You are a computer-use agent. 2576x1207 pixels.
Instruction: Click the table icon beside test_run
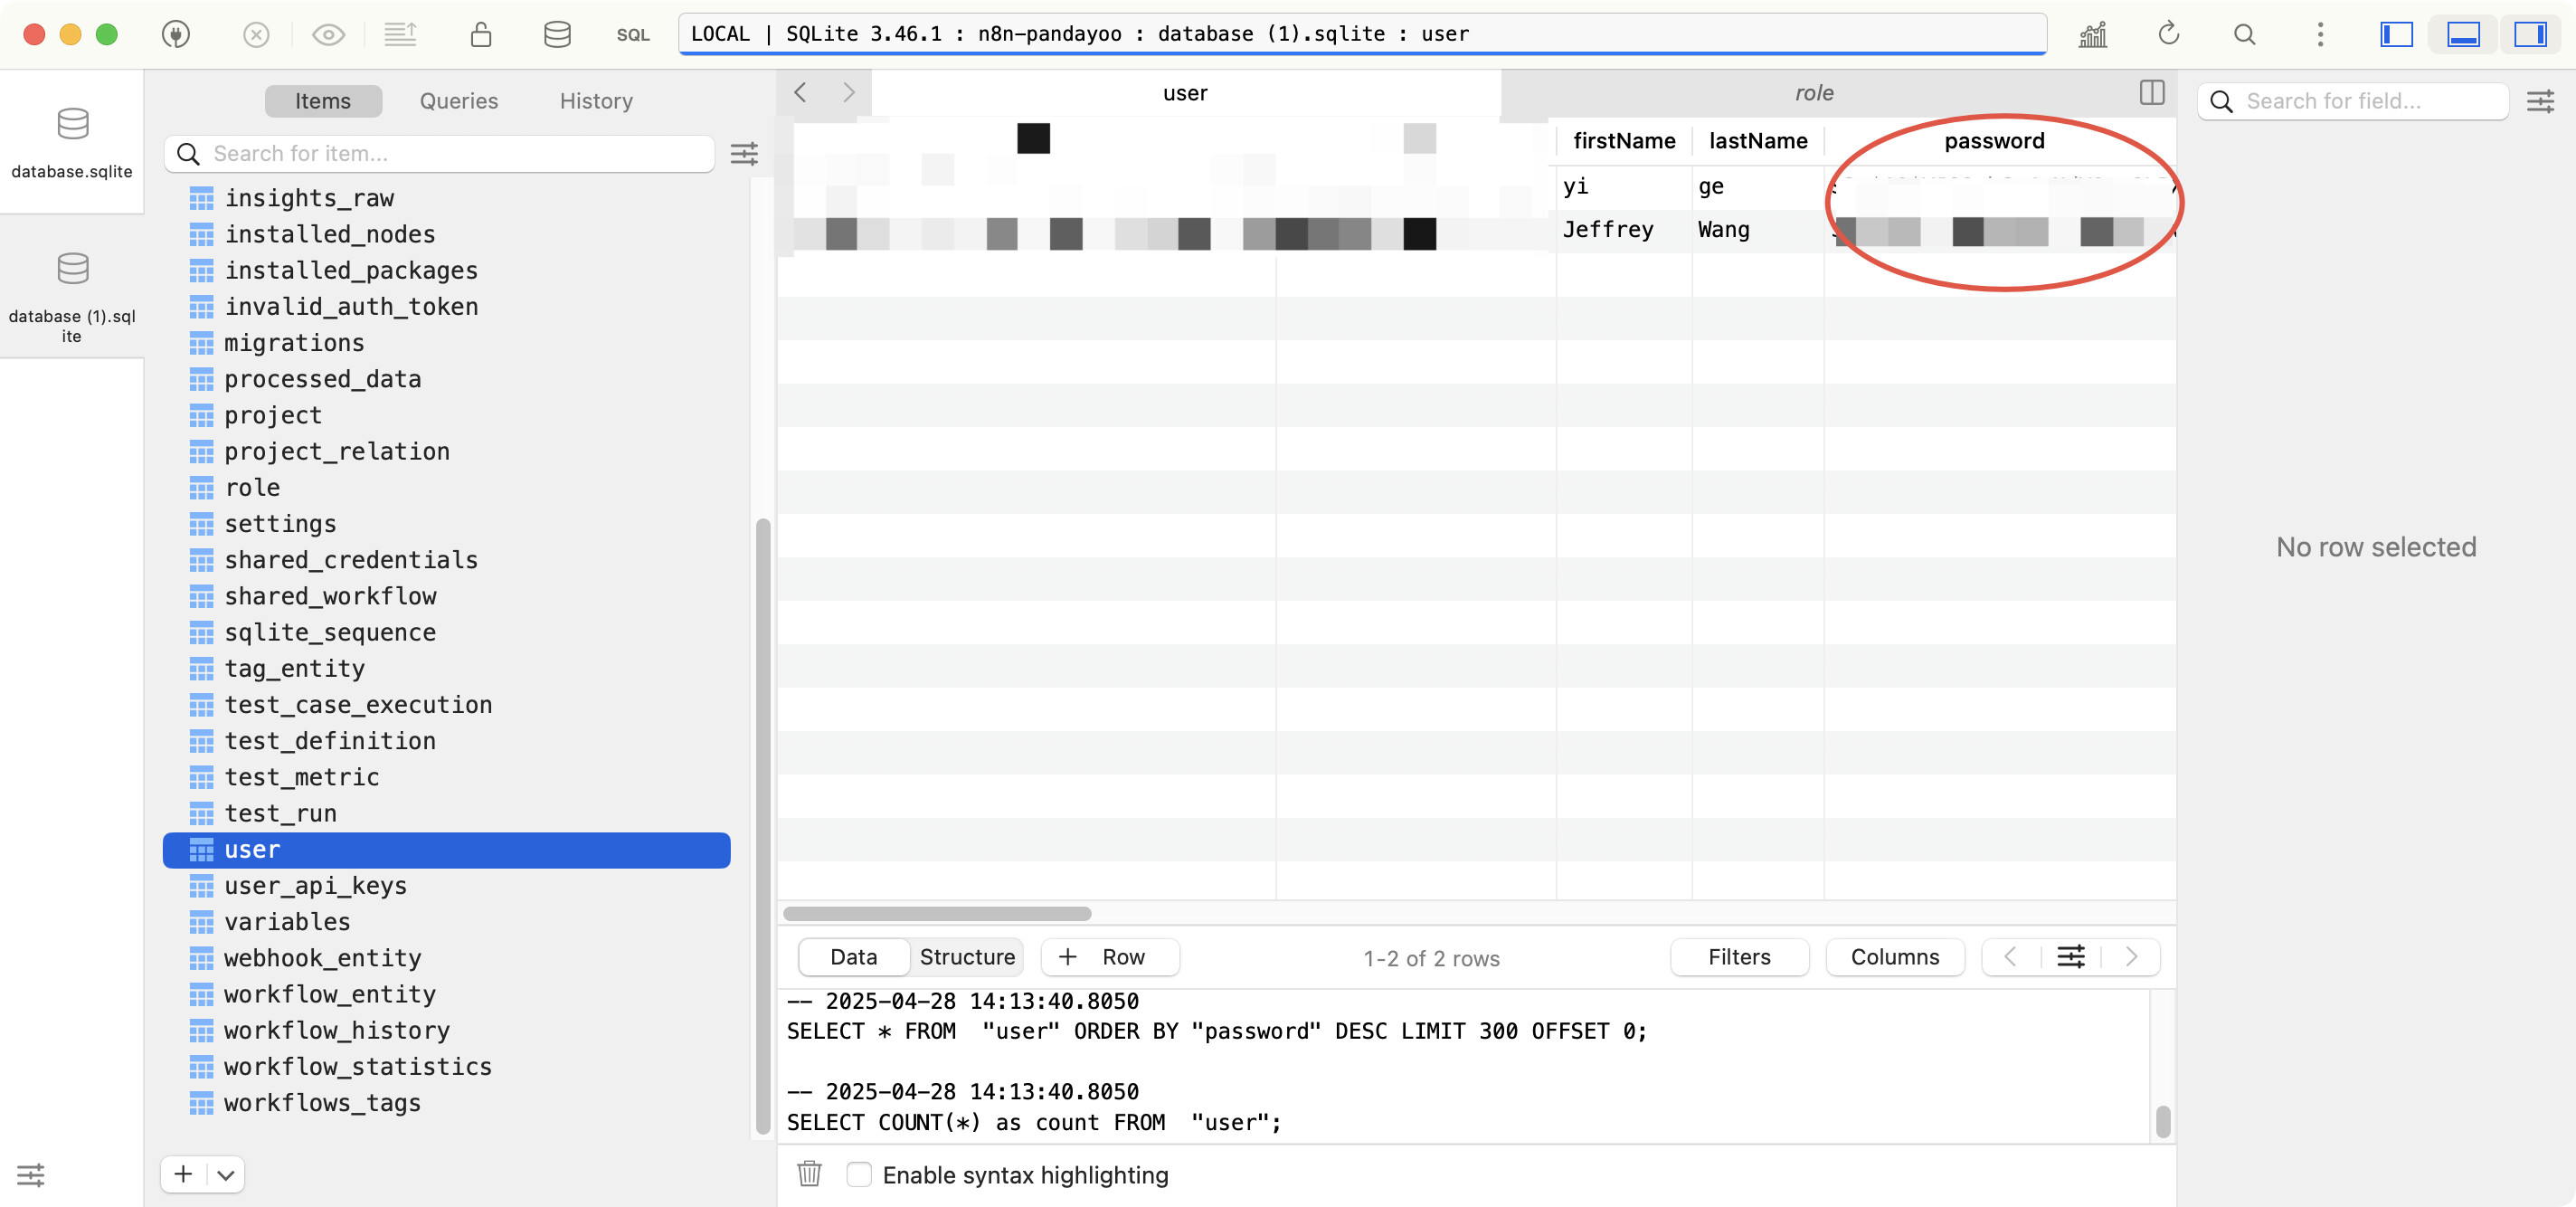pos(201,813)
